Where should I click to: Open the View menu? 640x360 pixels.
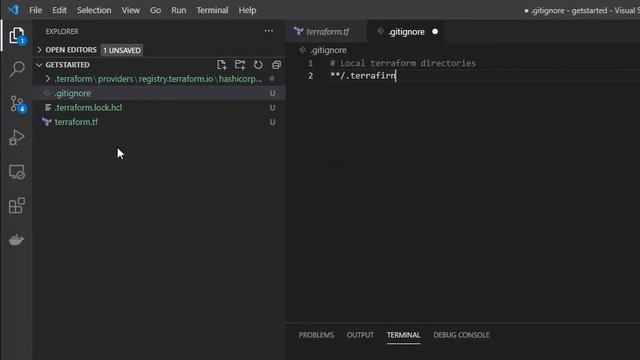click(x=131, y=10)
